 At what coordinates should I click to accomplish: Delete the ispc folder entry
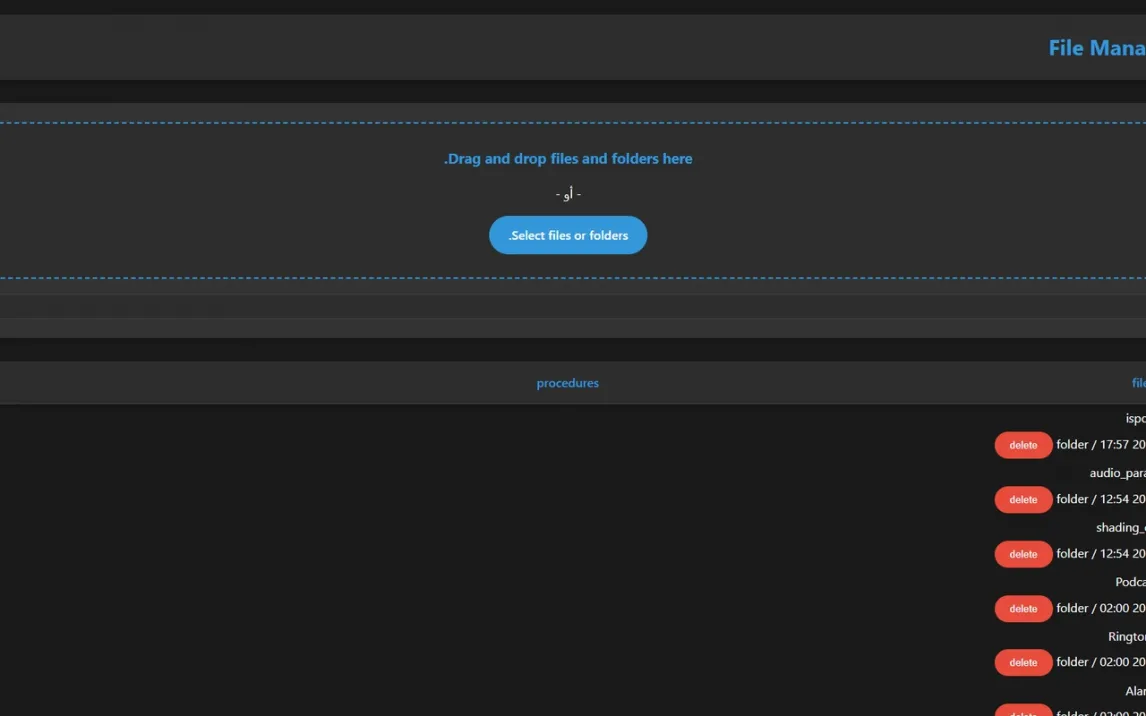[x=1023, y=445]
